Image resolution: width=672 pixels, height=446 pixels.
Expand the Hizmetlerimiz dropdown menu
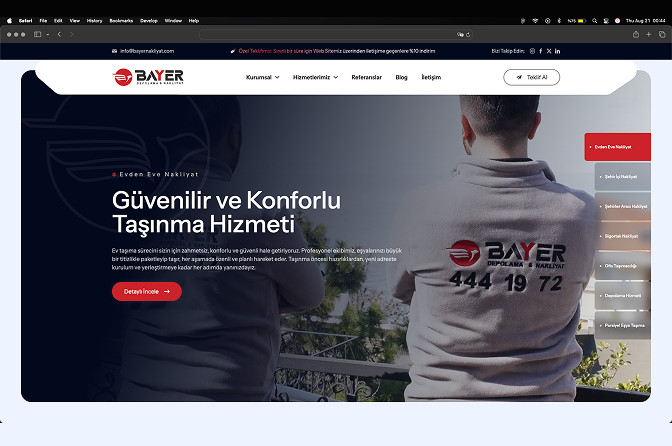click(x=315, y=77)
